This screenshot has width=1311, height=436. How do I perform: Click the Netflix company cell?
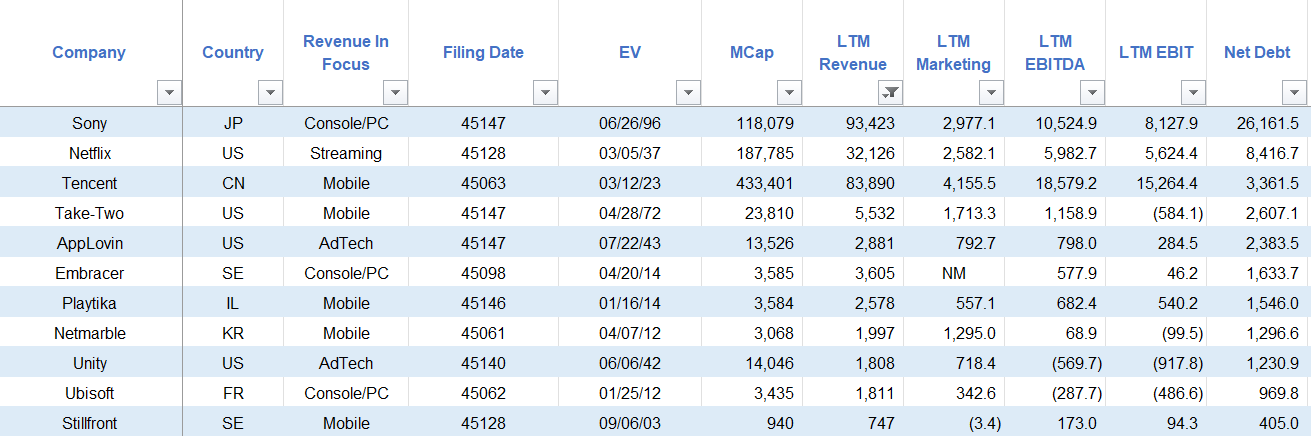point(89,153)
